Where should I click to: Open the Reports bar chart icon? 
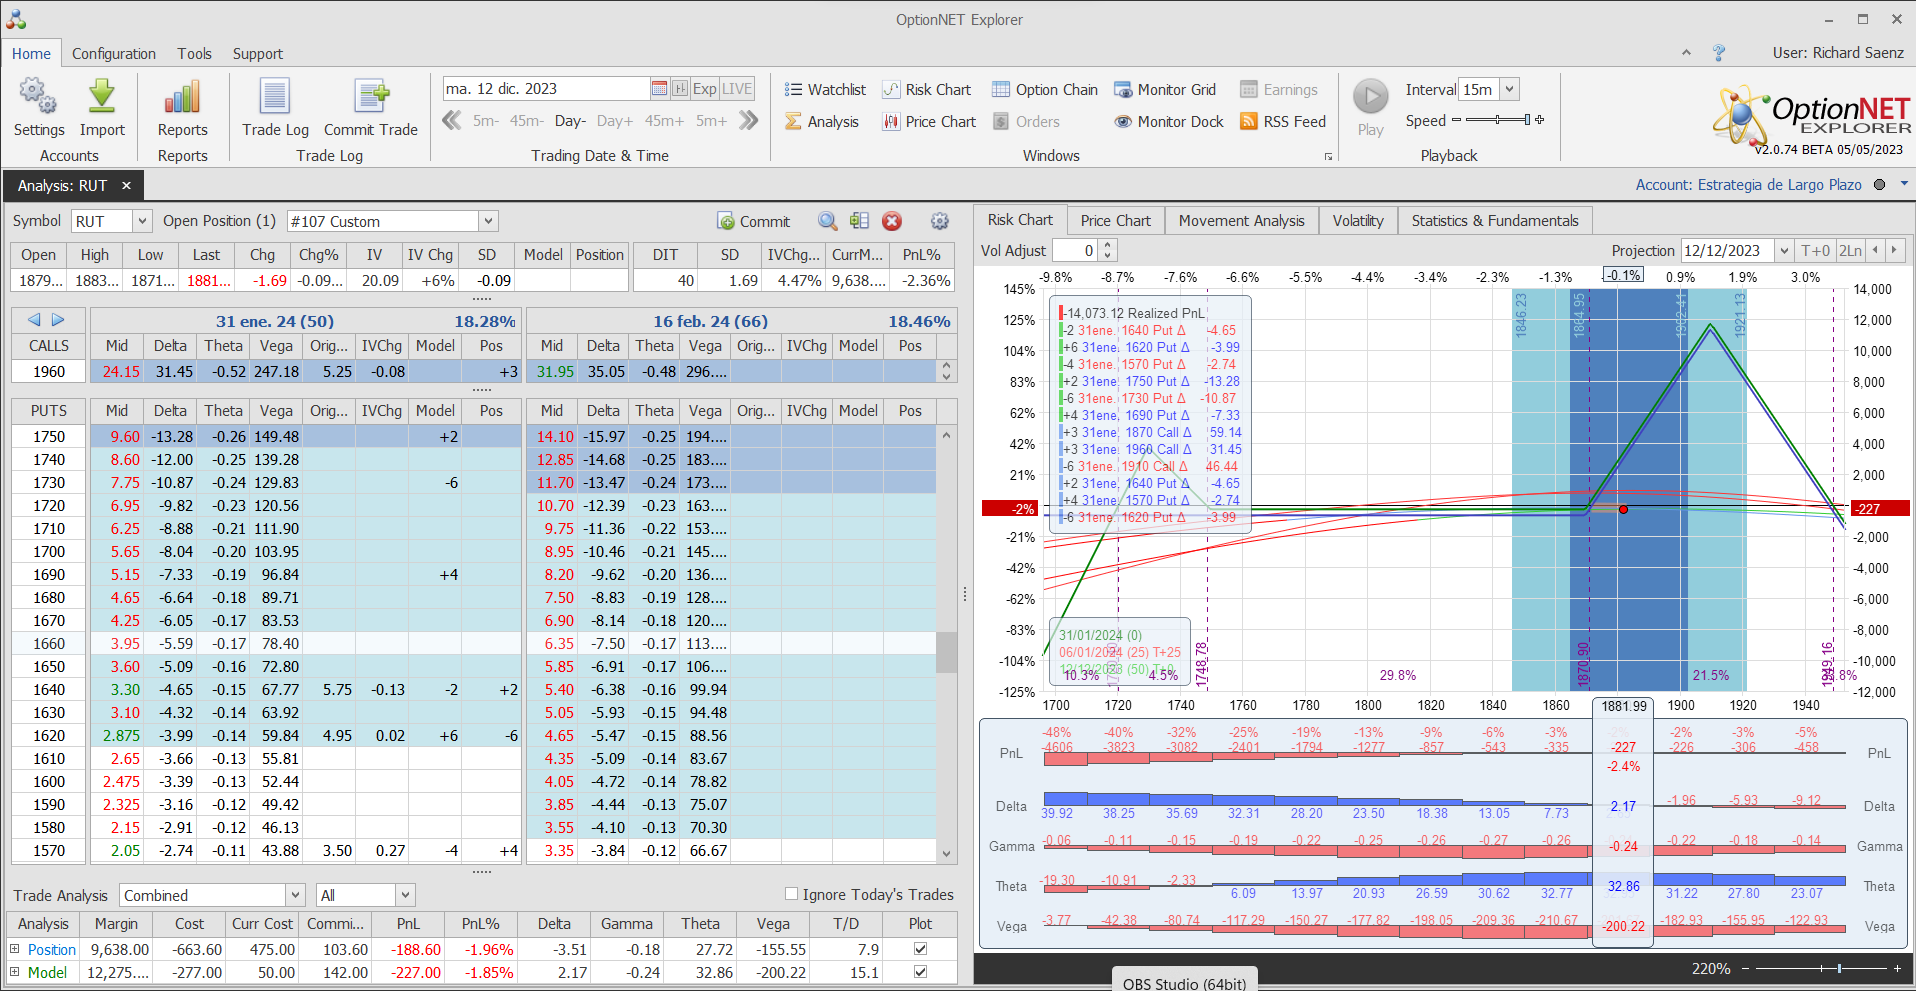(182, 108)
